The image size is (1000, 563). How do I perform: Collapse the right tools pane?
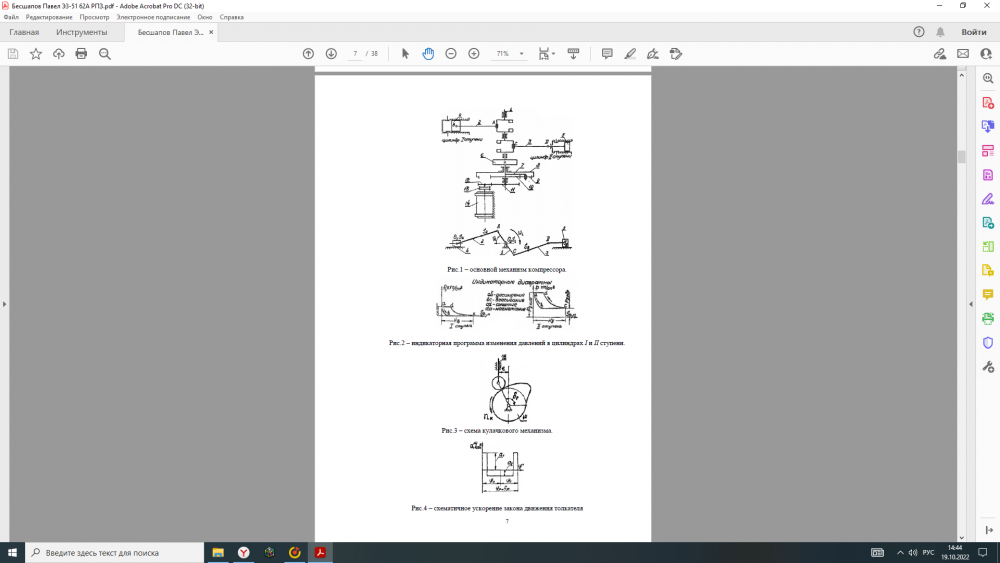click(970, 304)
